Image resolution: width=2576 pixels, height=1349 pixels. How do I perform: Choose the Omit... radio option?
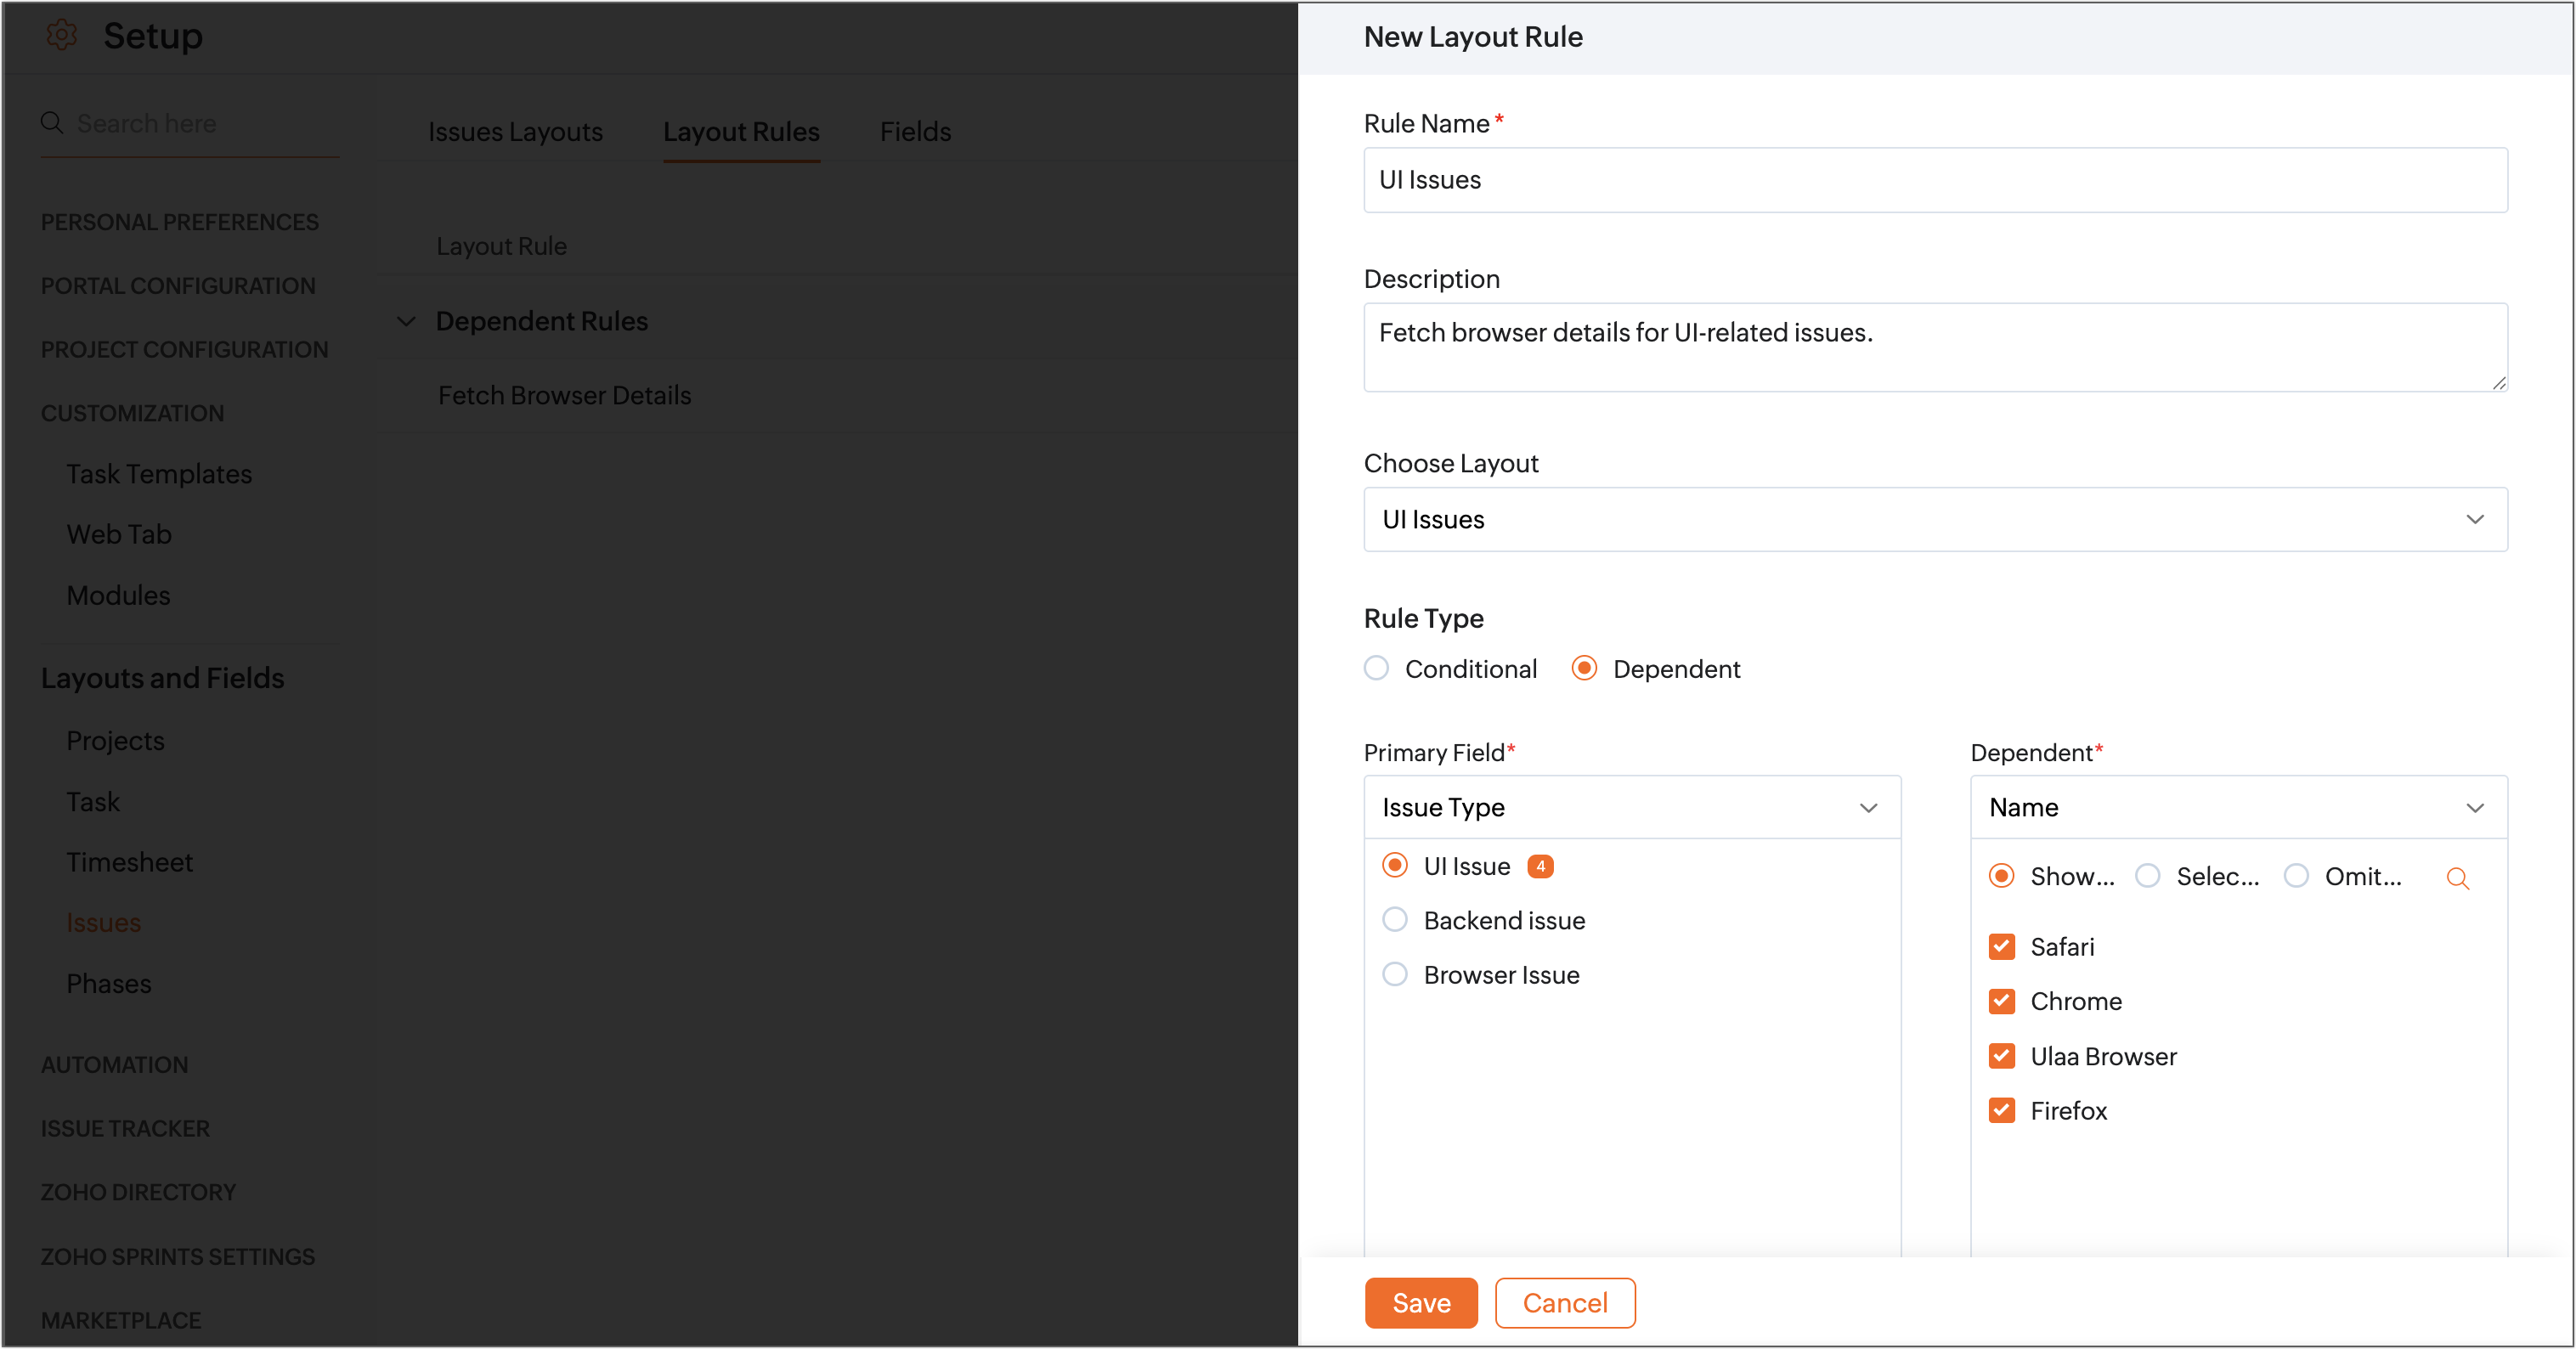pos(2296,876)
